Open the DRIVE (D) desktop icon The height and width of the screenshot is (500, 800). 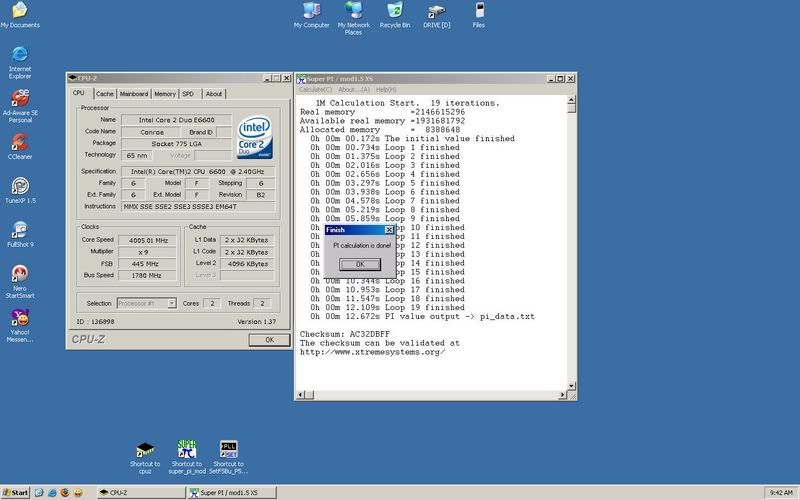point(438,11)
